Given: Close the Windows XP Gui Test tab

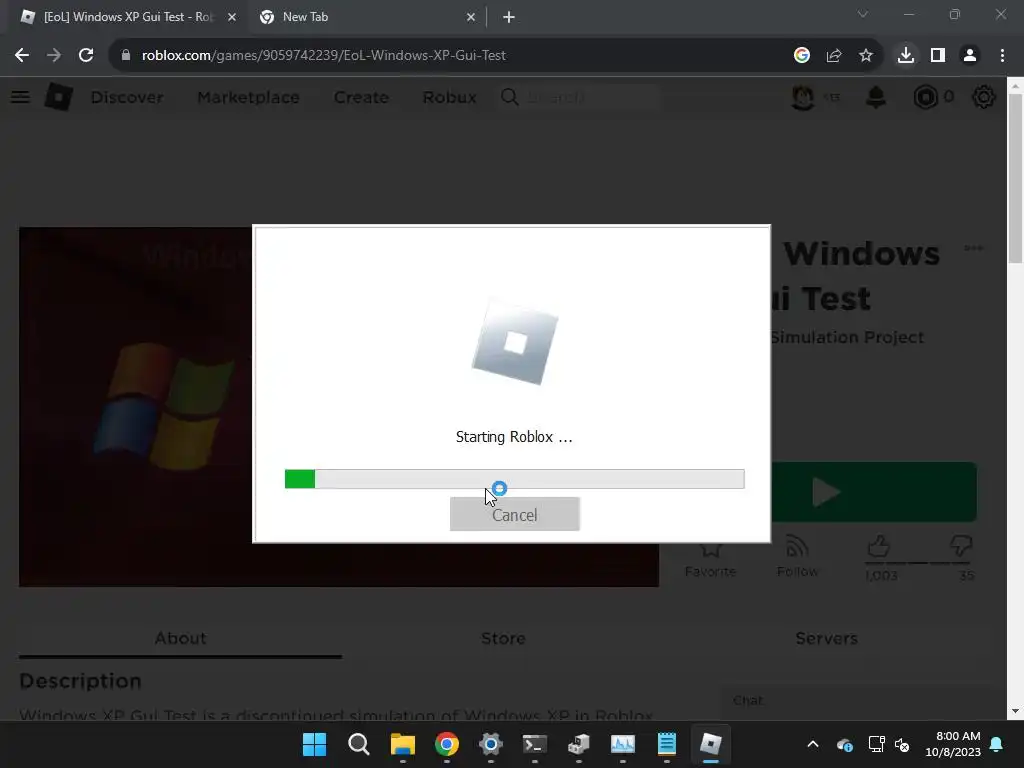Looking at the screenshot, I should coord(232,17).
